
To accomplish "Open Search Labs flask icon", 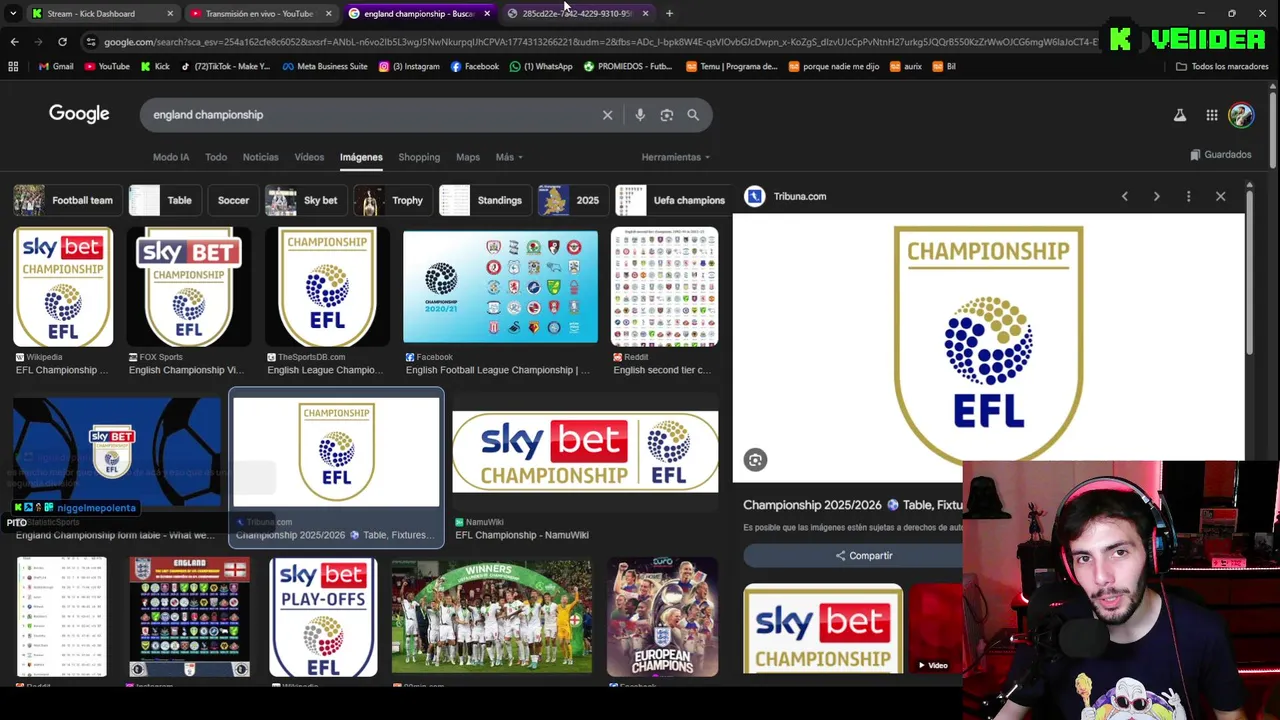I will click(x=1180, y=115).
